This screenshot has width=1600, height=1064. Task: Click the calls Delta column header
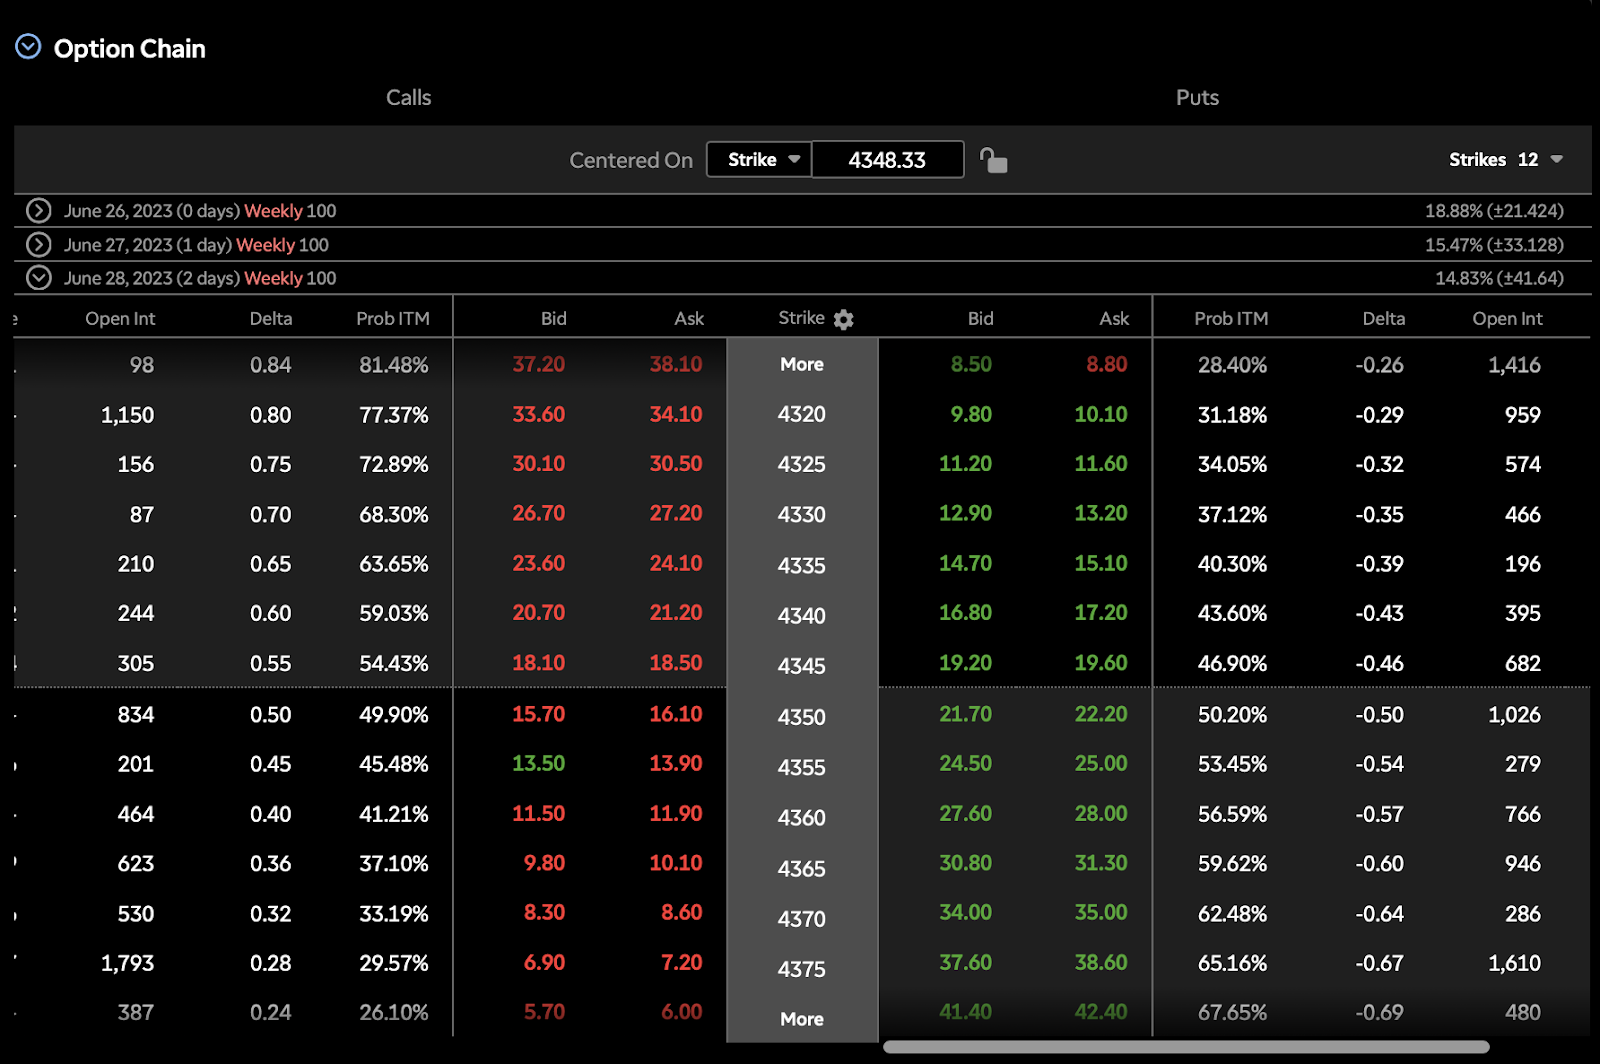(271, 319)
